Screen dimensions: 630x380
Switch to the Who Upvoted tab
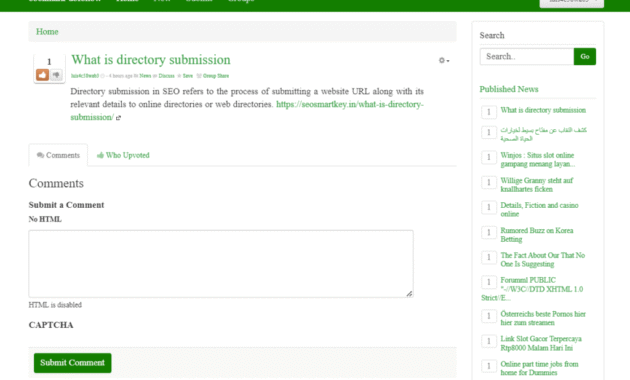[123, 155]
